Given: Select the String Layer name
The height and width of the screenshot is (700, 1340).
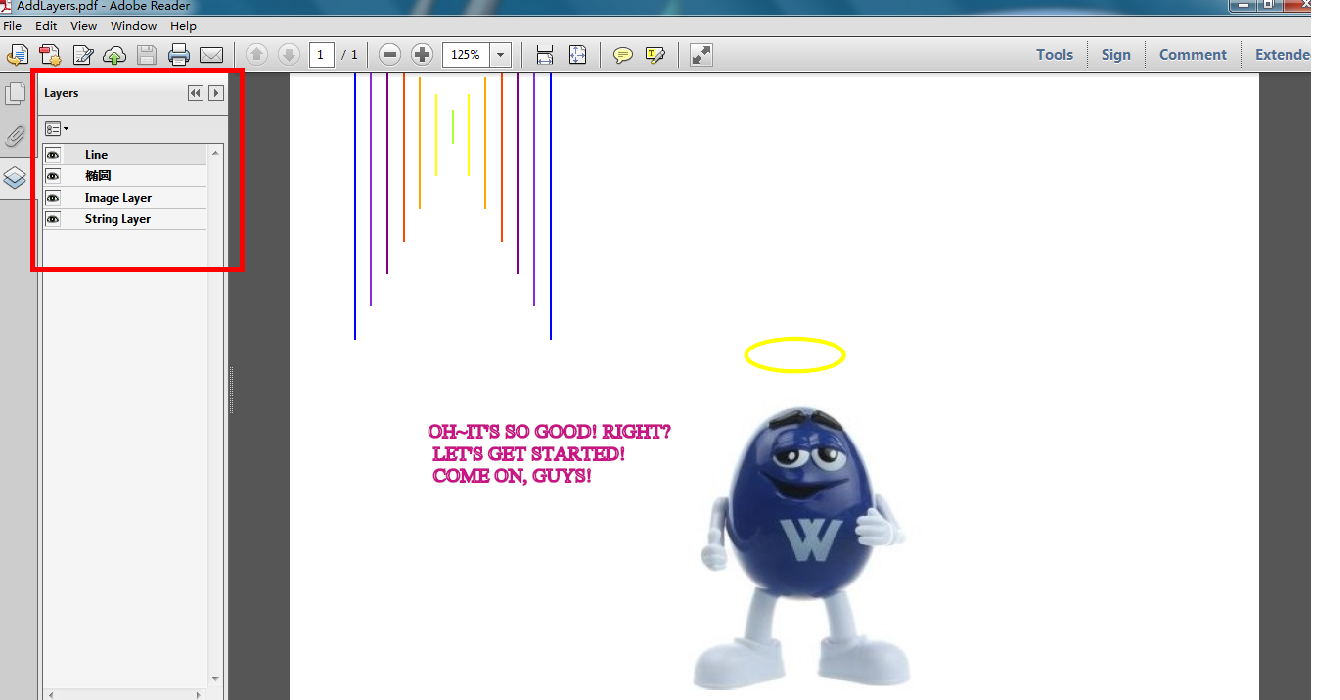Looking at the screenshot, I should pos(117,219).
